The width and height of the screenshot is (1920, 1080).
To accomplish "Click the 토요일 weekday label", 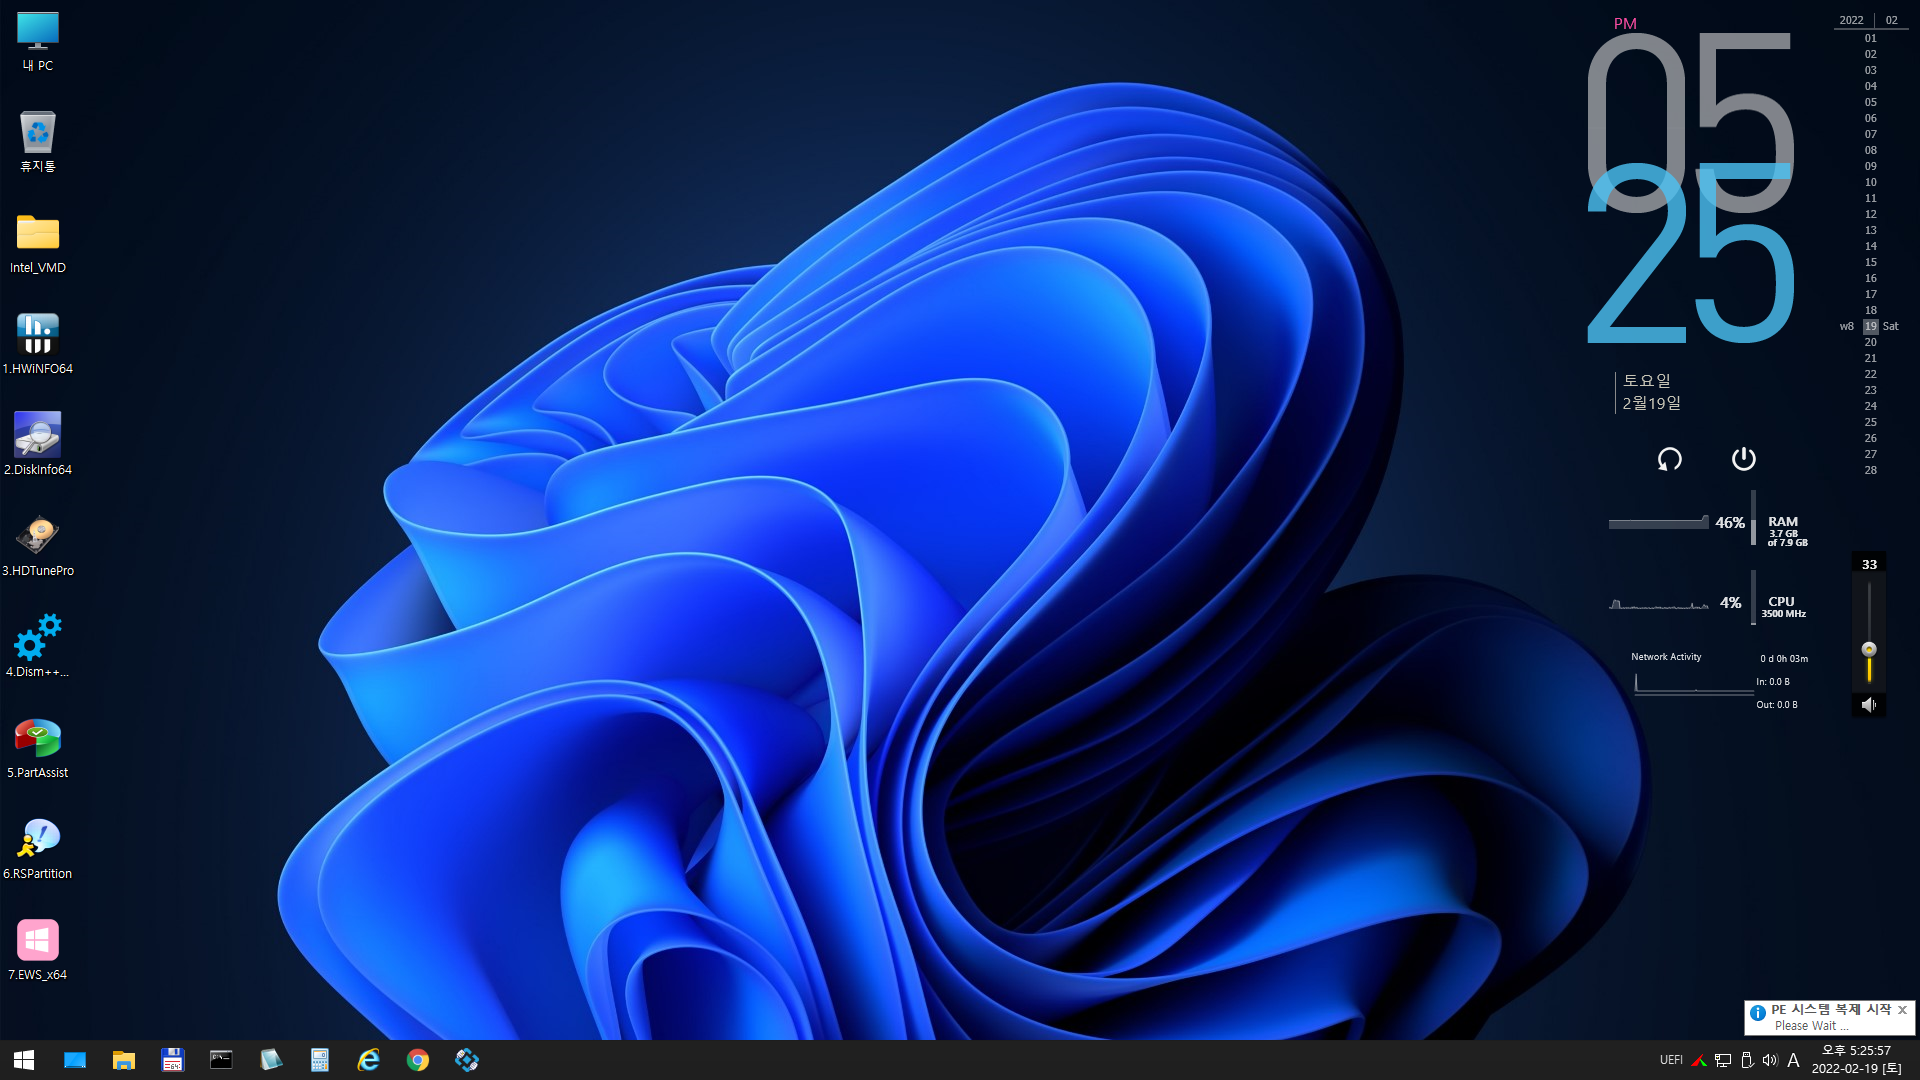I will [x=1647, y=381].
